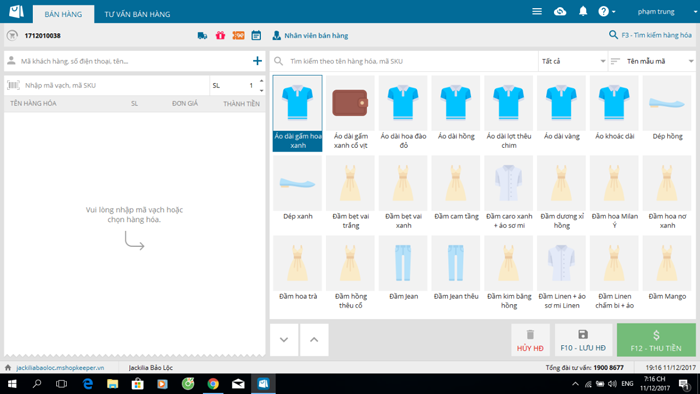Switch to the BÁN HÀNG tab
This screenshot has width=700, height=394.
click(63, 14)
